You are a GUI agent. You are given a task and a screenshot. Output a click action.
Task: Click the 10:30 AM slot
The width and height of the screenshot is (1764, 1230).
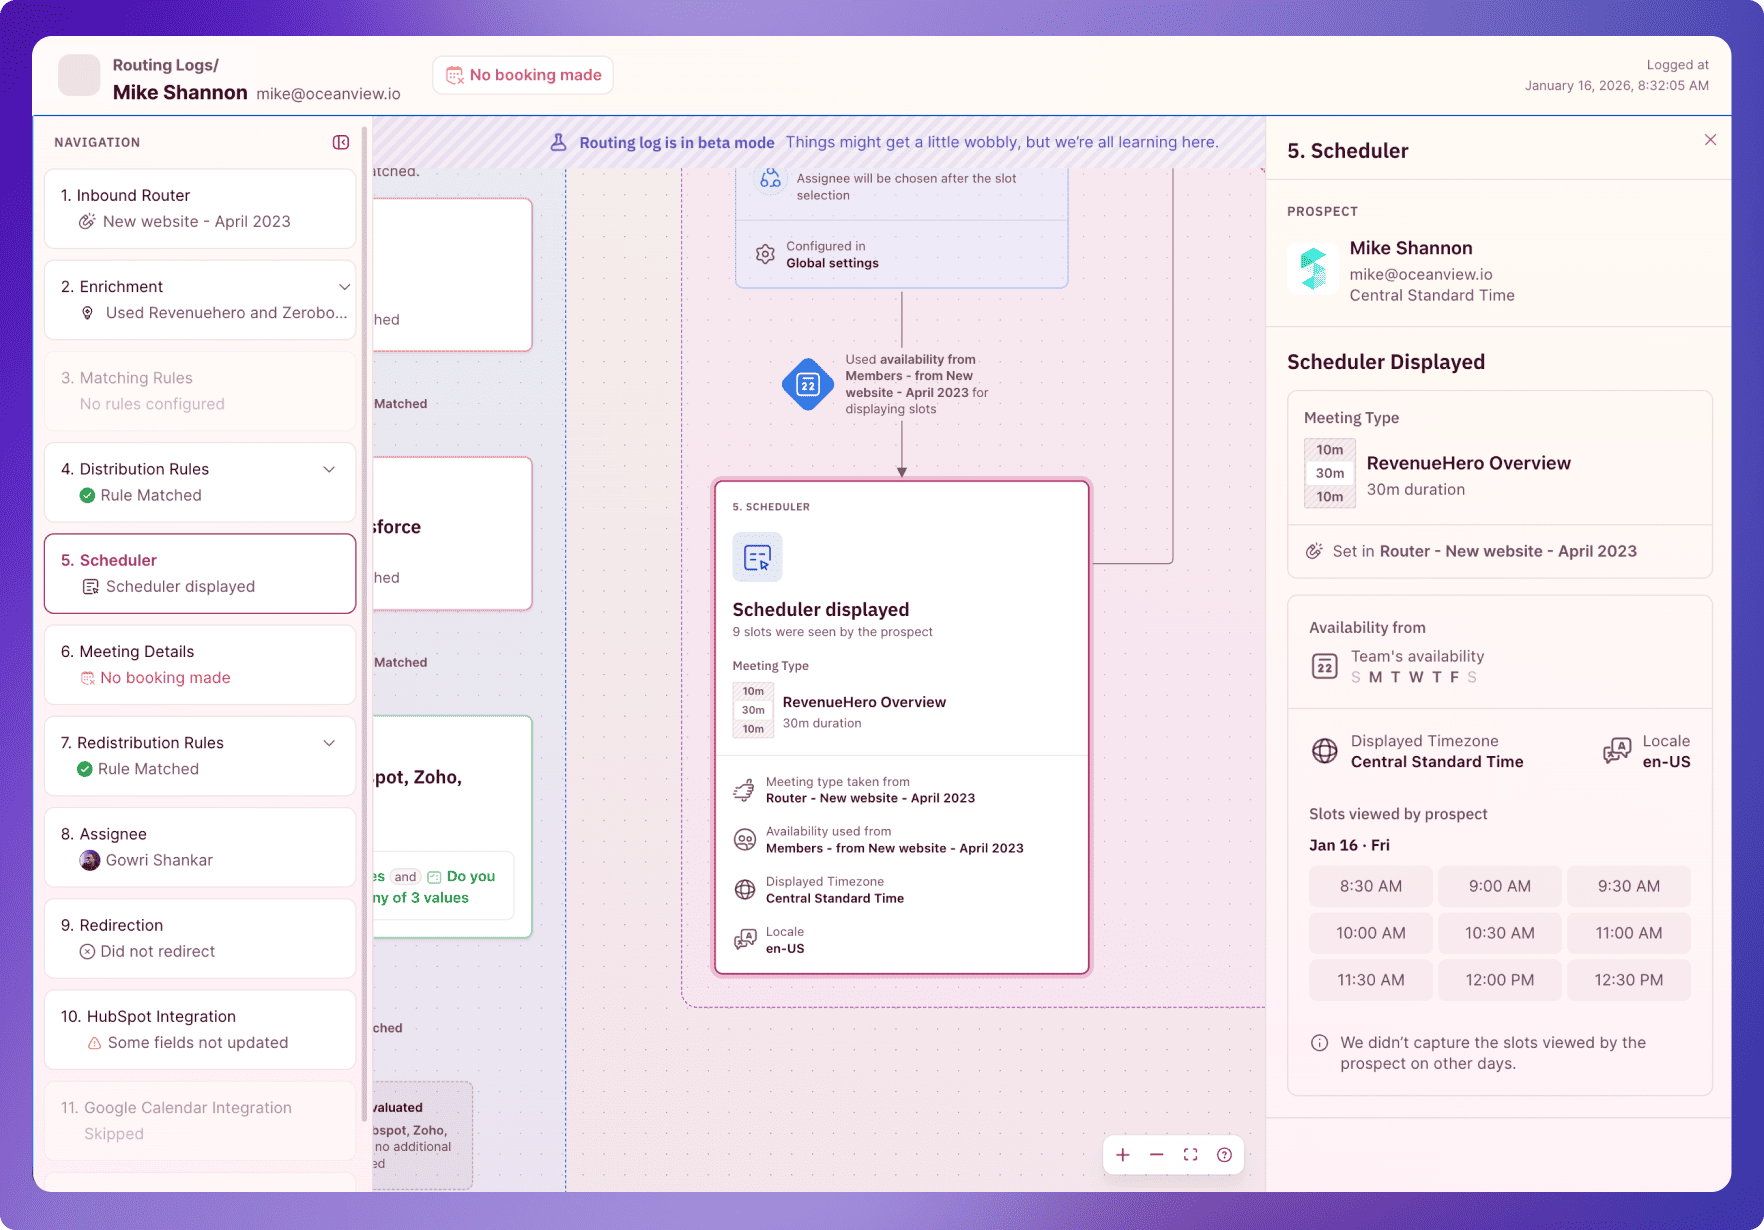coord(1500,933)
